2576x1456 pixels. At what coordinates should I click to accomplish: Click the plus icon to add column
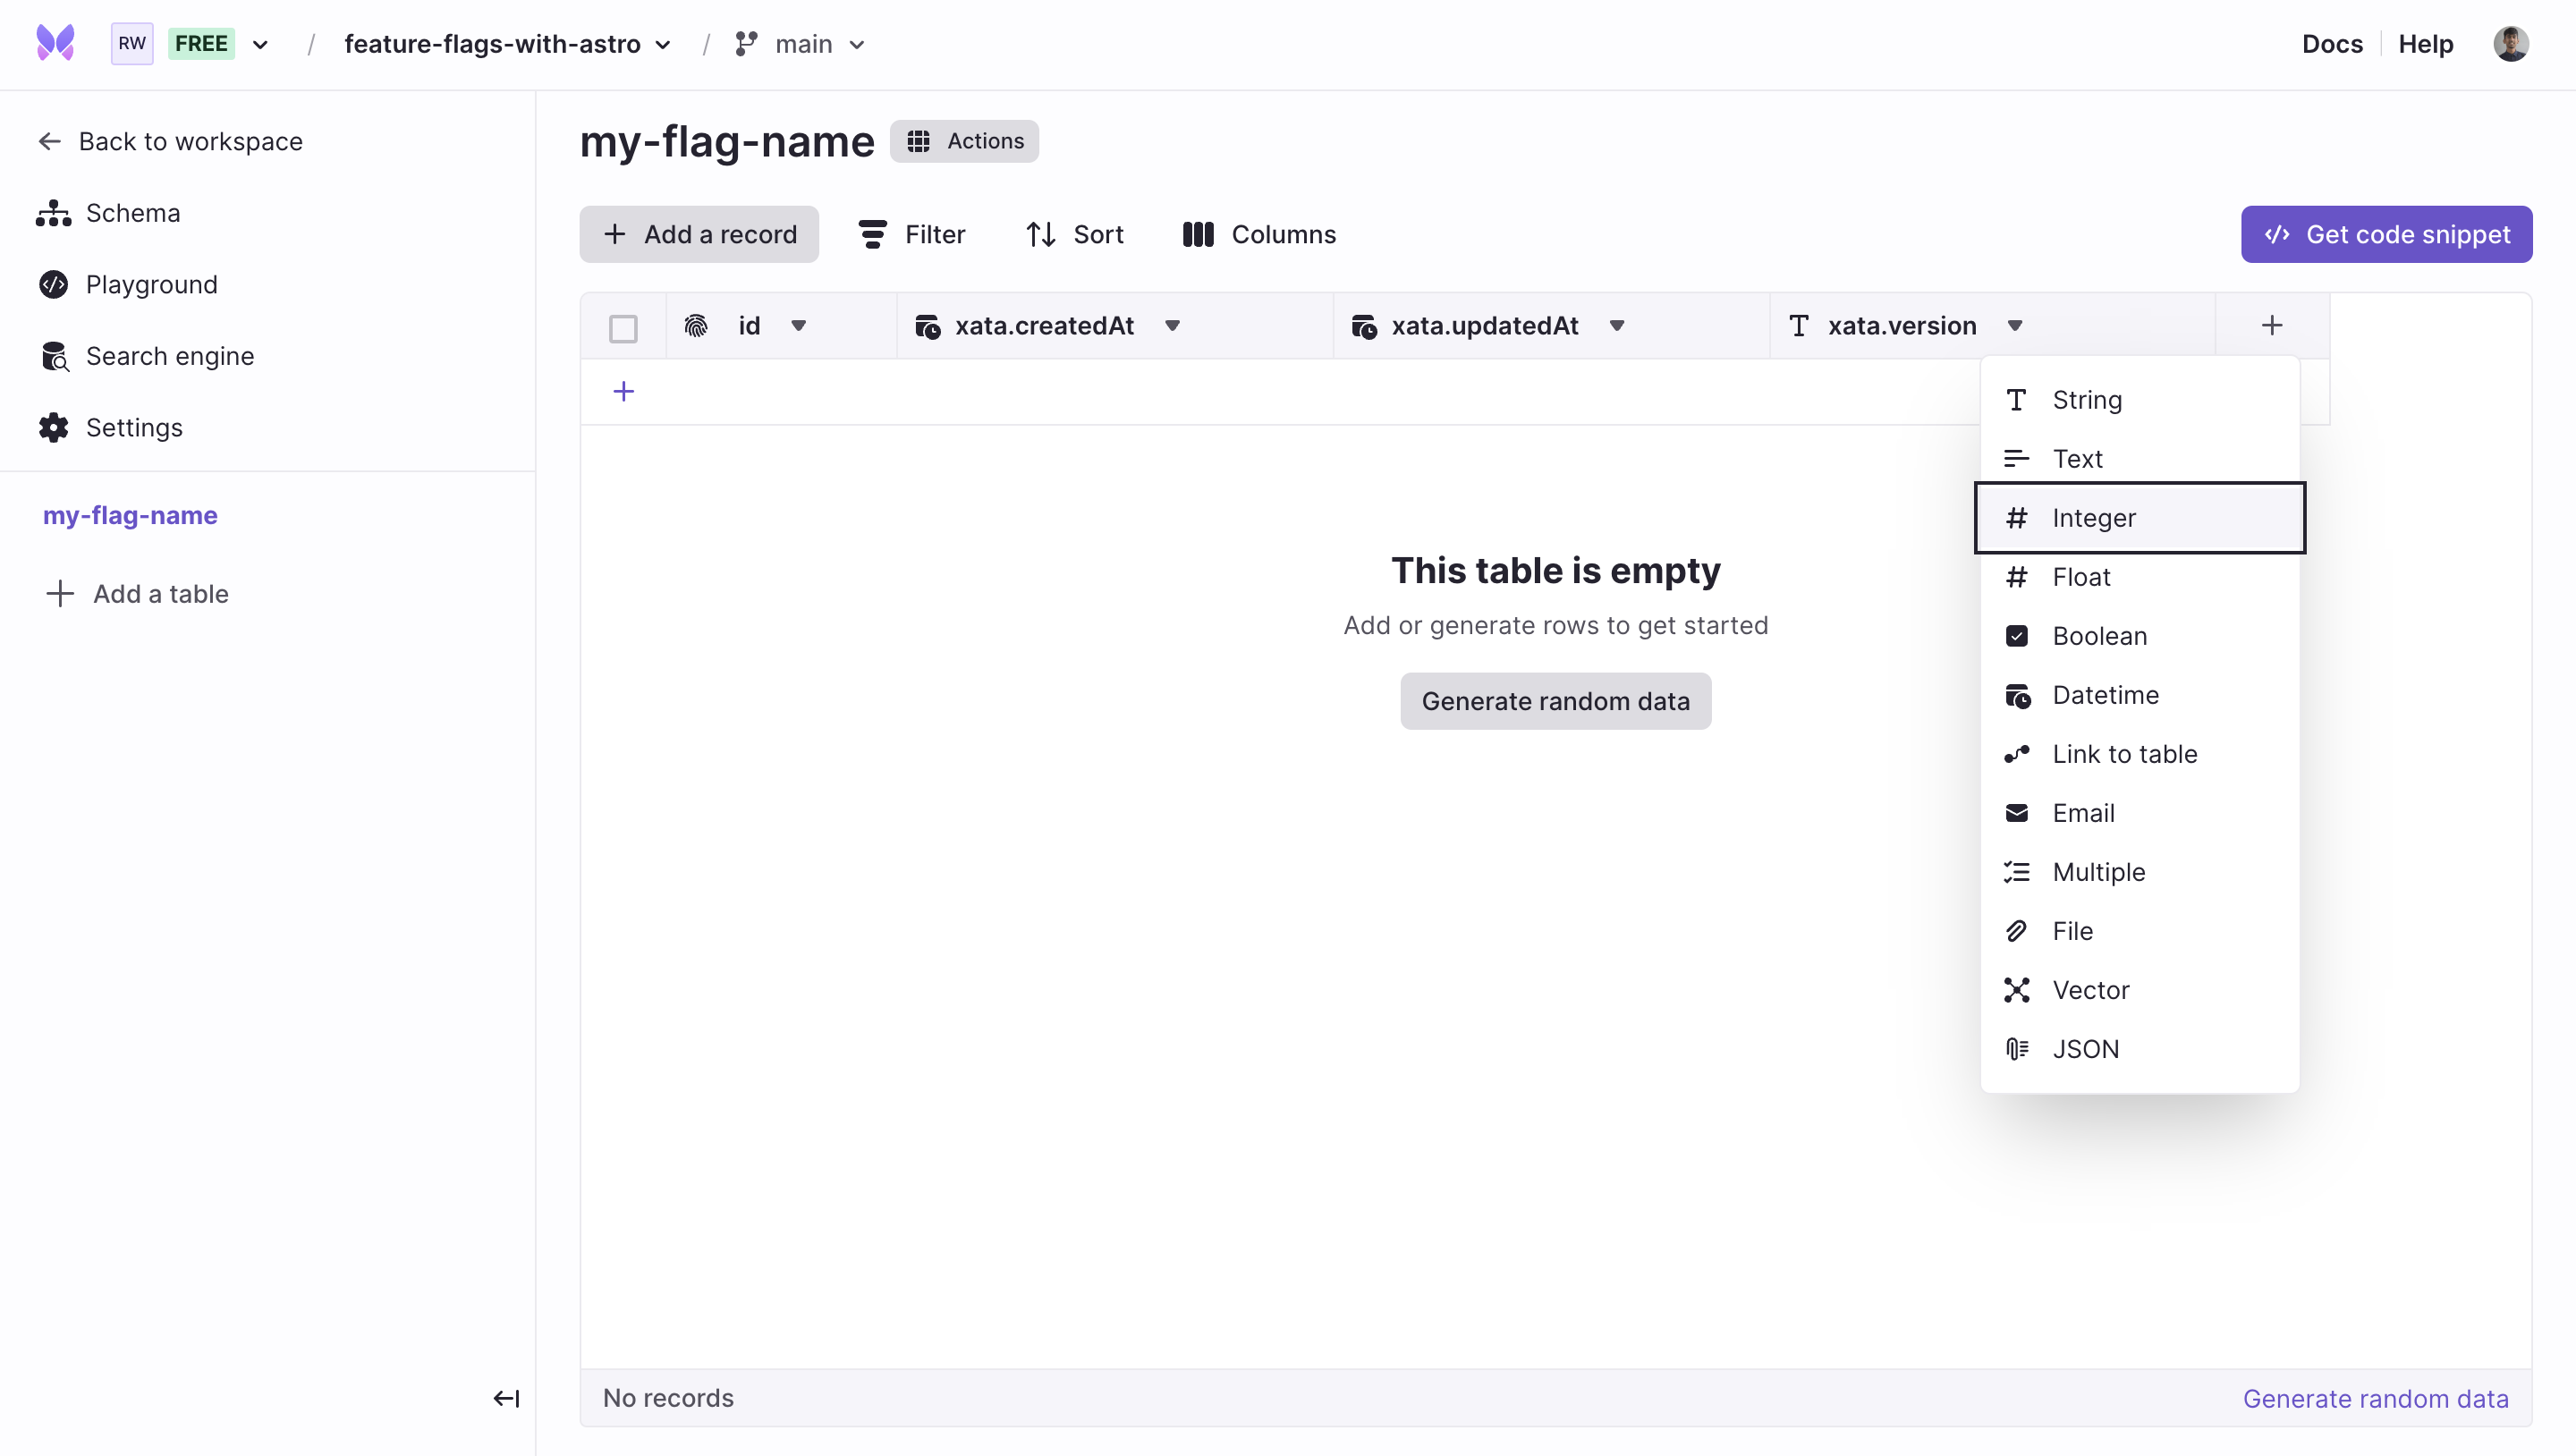coord(2271,325)
